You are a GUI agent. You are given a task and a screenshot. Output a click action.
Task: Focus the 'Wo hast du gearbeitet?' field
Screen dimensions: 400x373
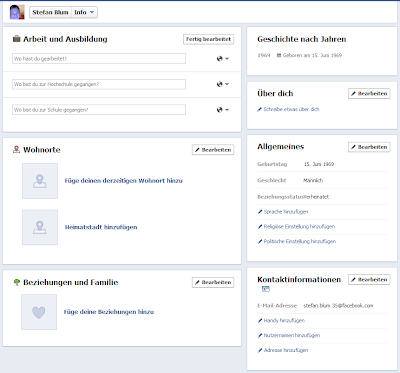pos(99,59)
